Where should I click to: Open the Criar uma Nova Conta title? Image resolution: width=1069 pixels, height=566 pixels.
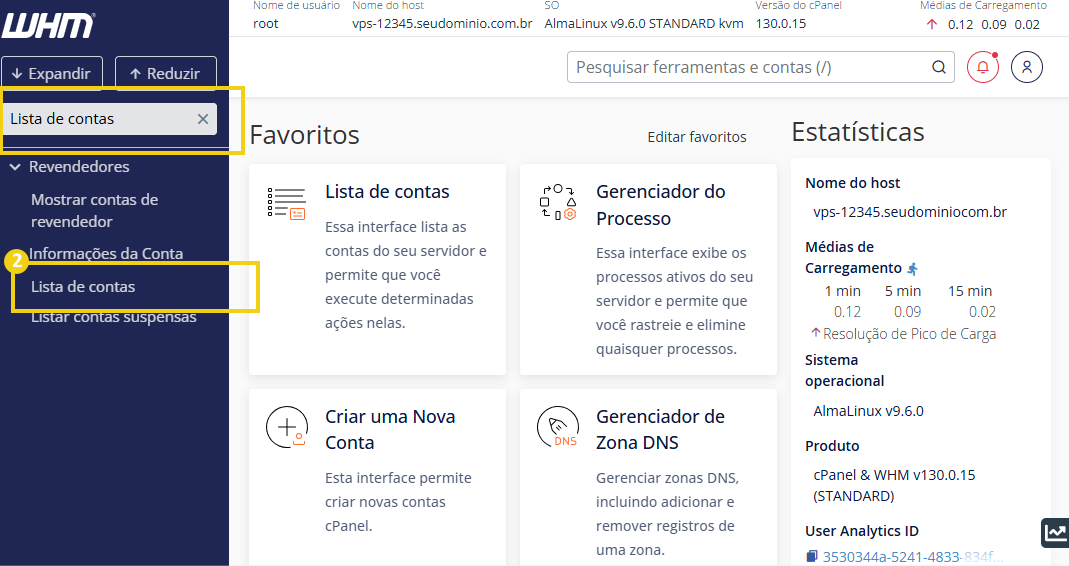(x=390, y=429)
